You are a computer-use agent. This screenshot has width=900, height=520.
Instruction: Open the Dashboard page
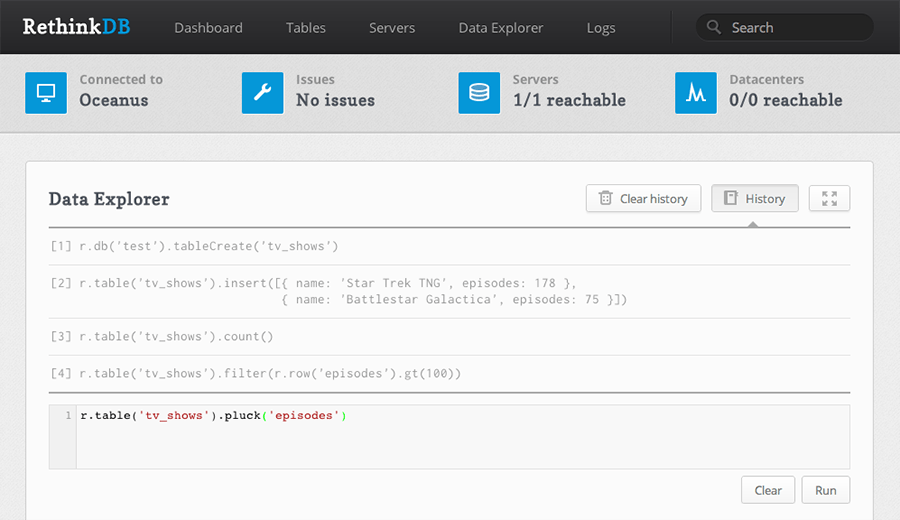point(208,28)
